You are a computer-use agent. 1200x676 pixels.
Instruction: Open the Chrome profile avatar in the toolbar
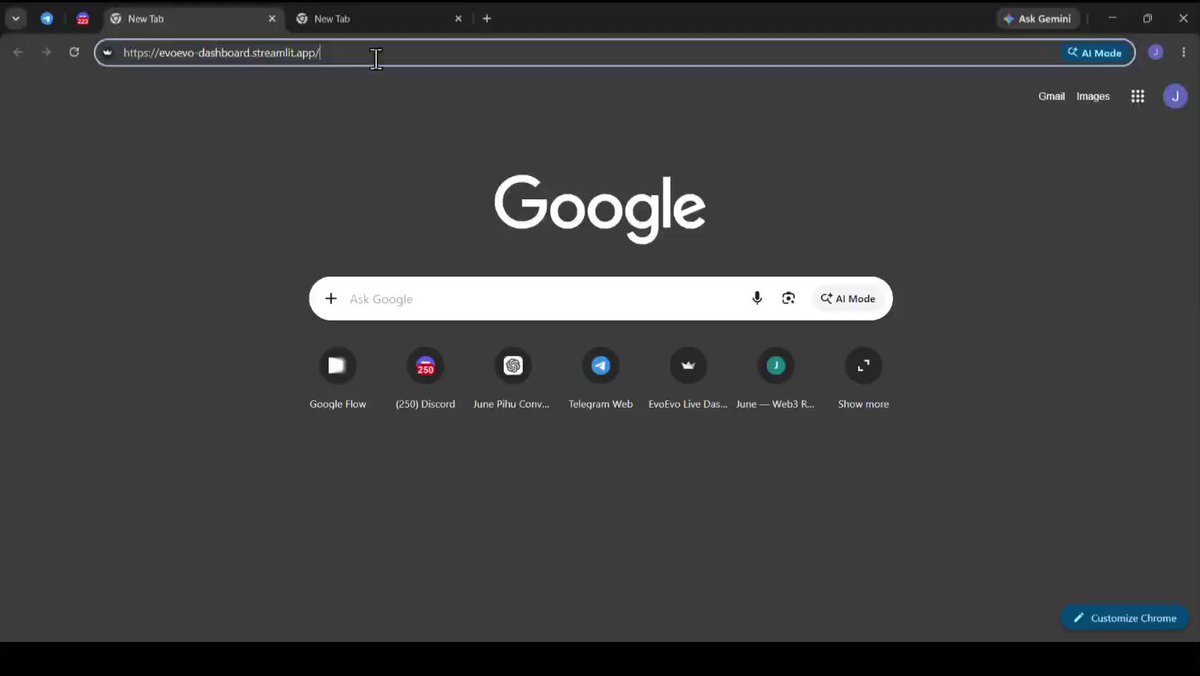click(x=1156, y=52)
